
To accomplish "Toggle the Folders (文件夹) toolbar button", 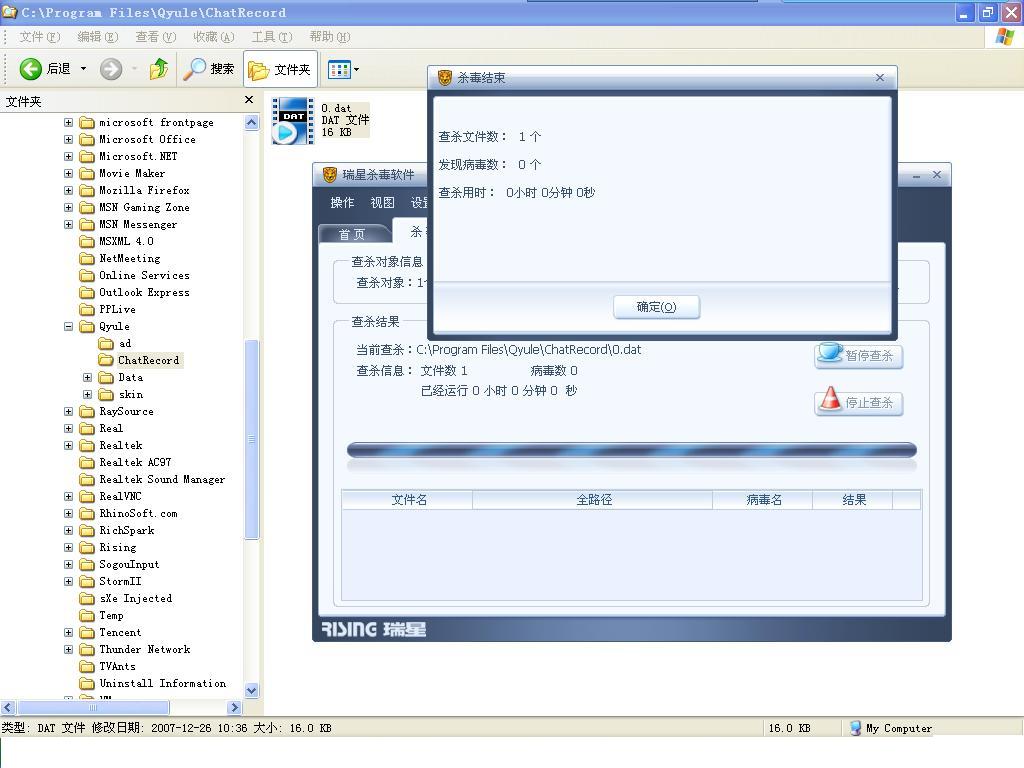I will [x=280, y=69].
